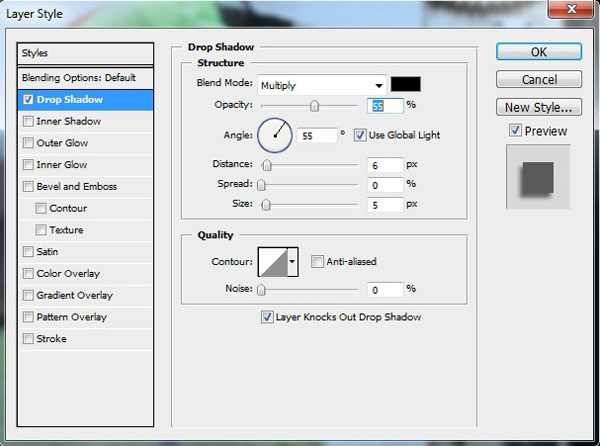
Task: Select the Drop Shadow style row
Action: click(x=85, y=100)
